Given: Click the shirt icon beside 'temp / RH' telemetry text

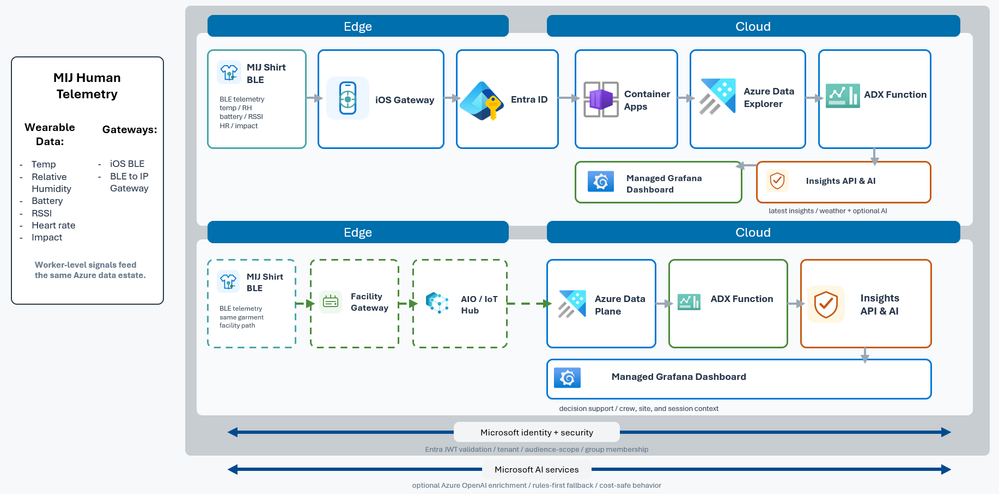Looking at the screenshot, I should [228, 73].
